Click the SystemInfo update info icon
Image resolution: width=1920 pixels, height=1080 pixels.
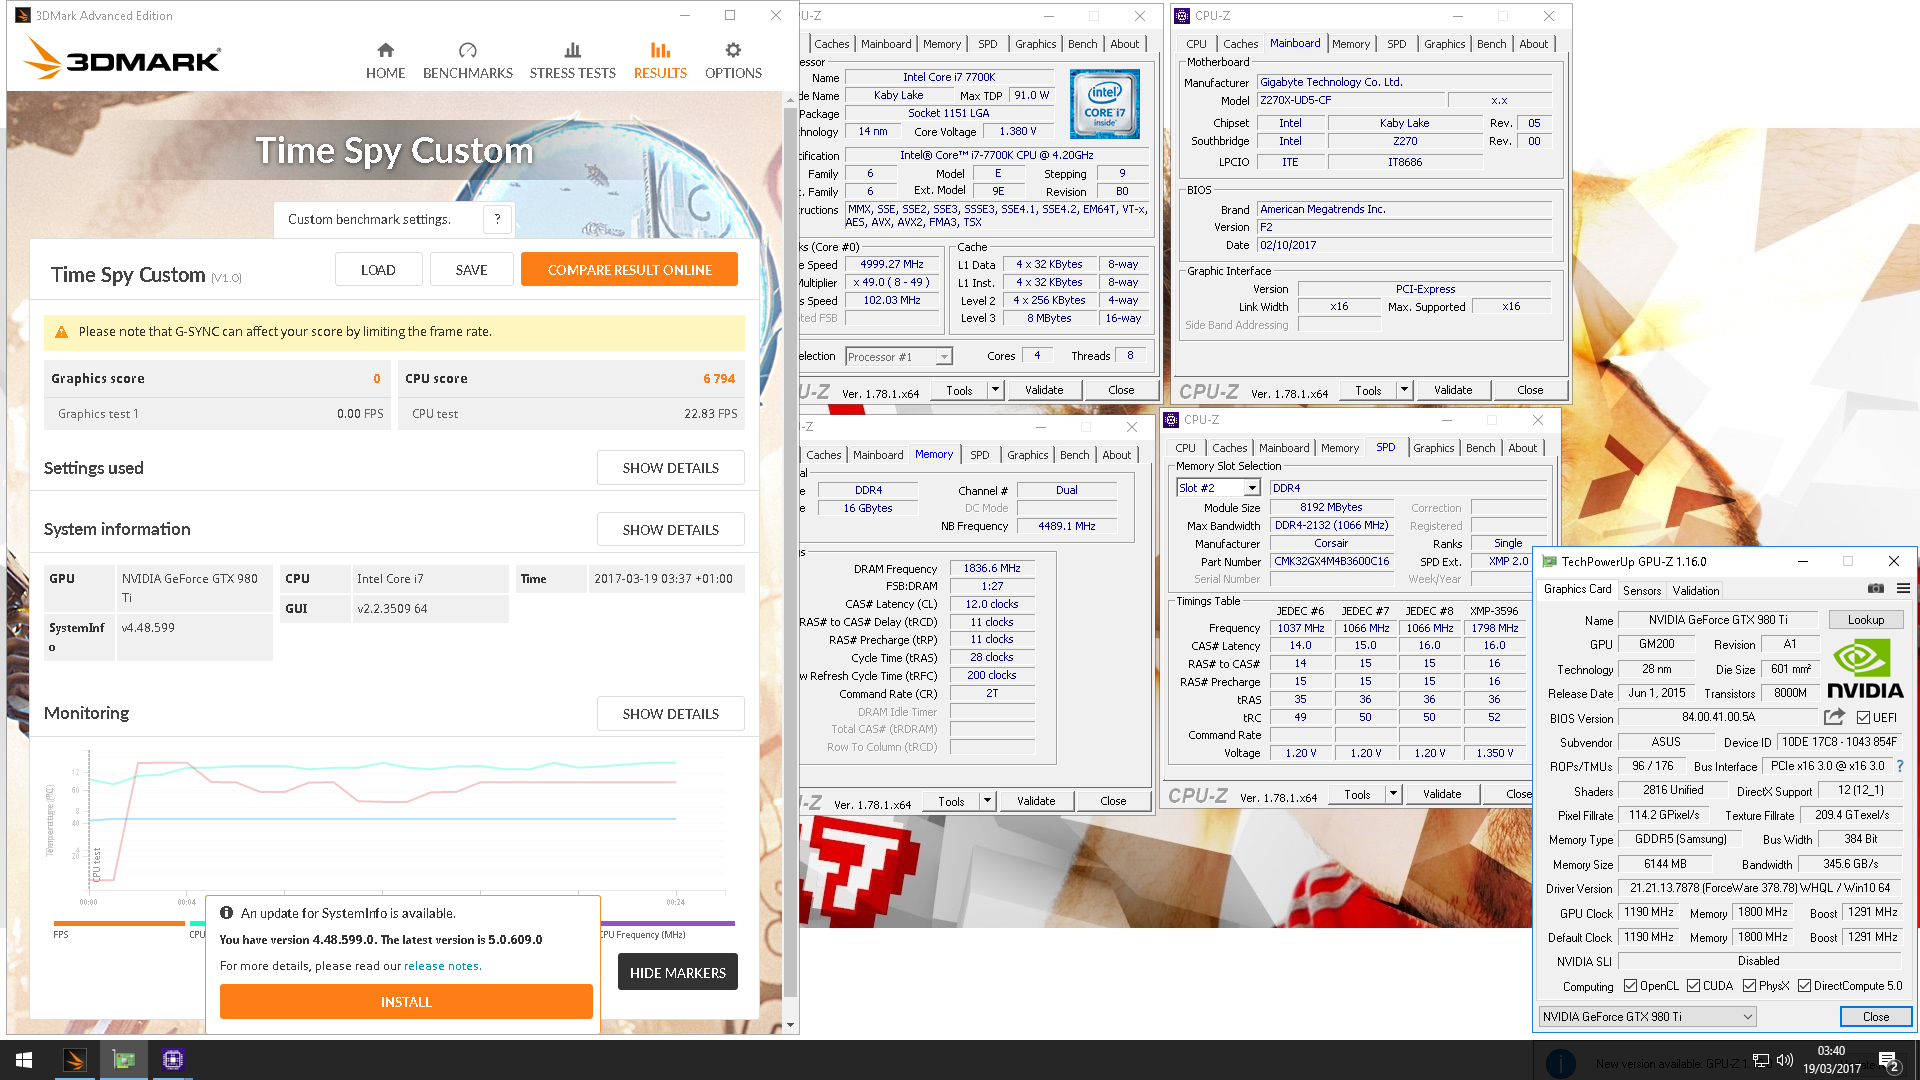tap(226, 913)
